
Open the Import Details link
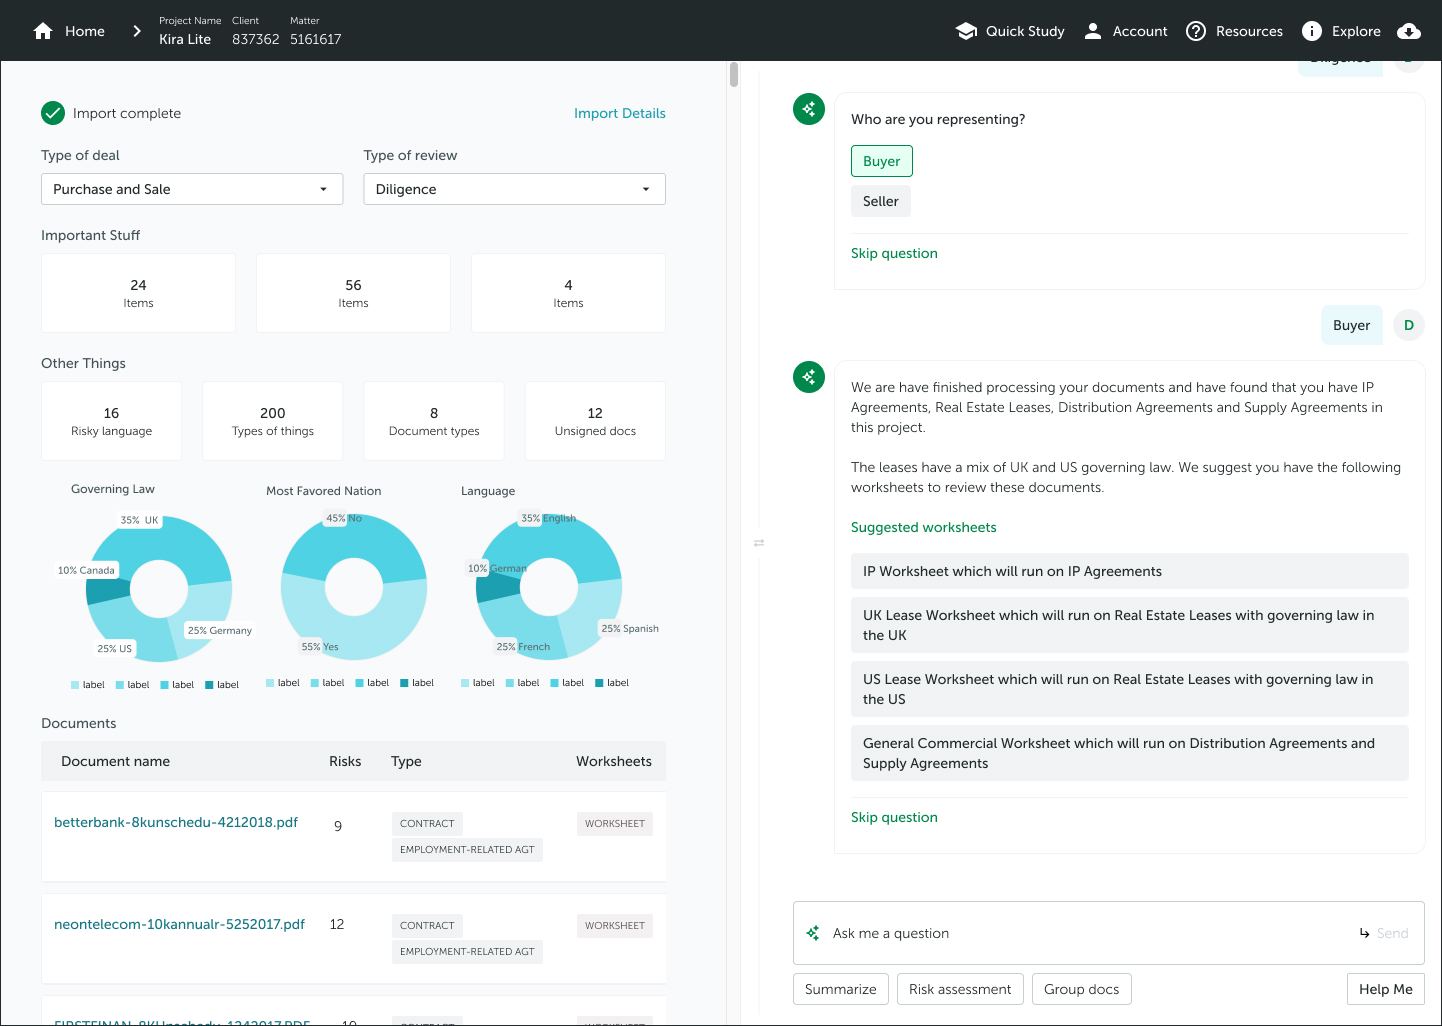coord(620,113)
